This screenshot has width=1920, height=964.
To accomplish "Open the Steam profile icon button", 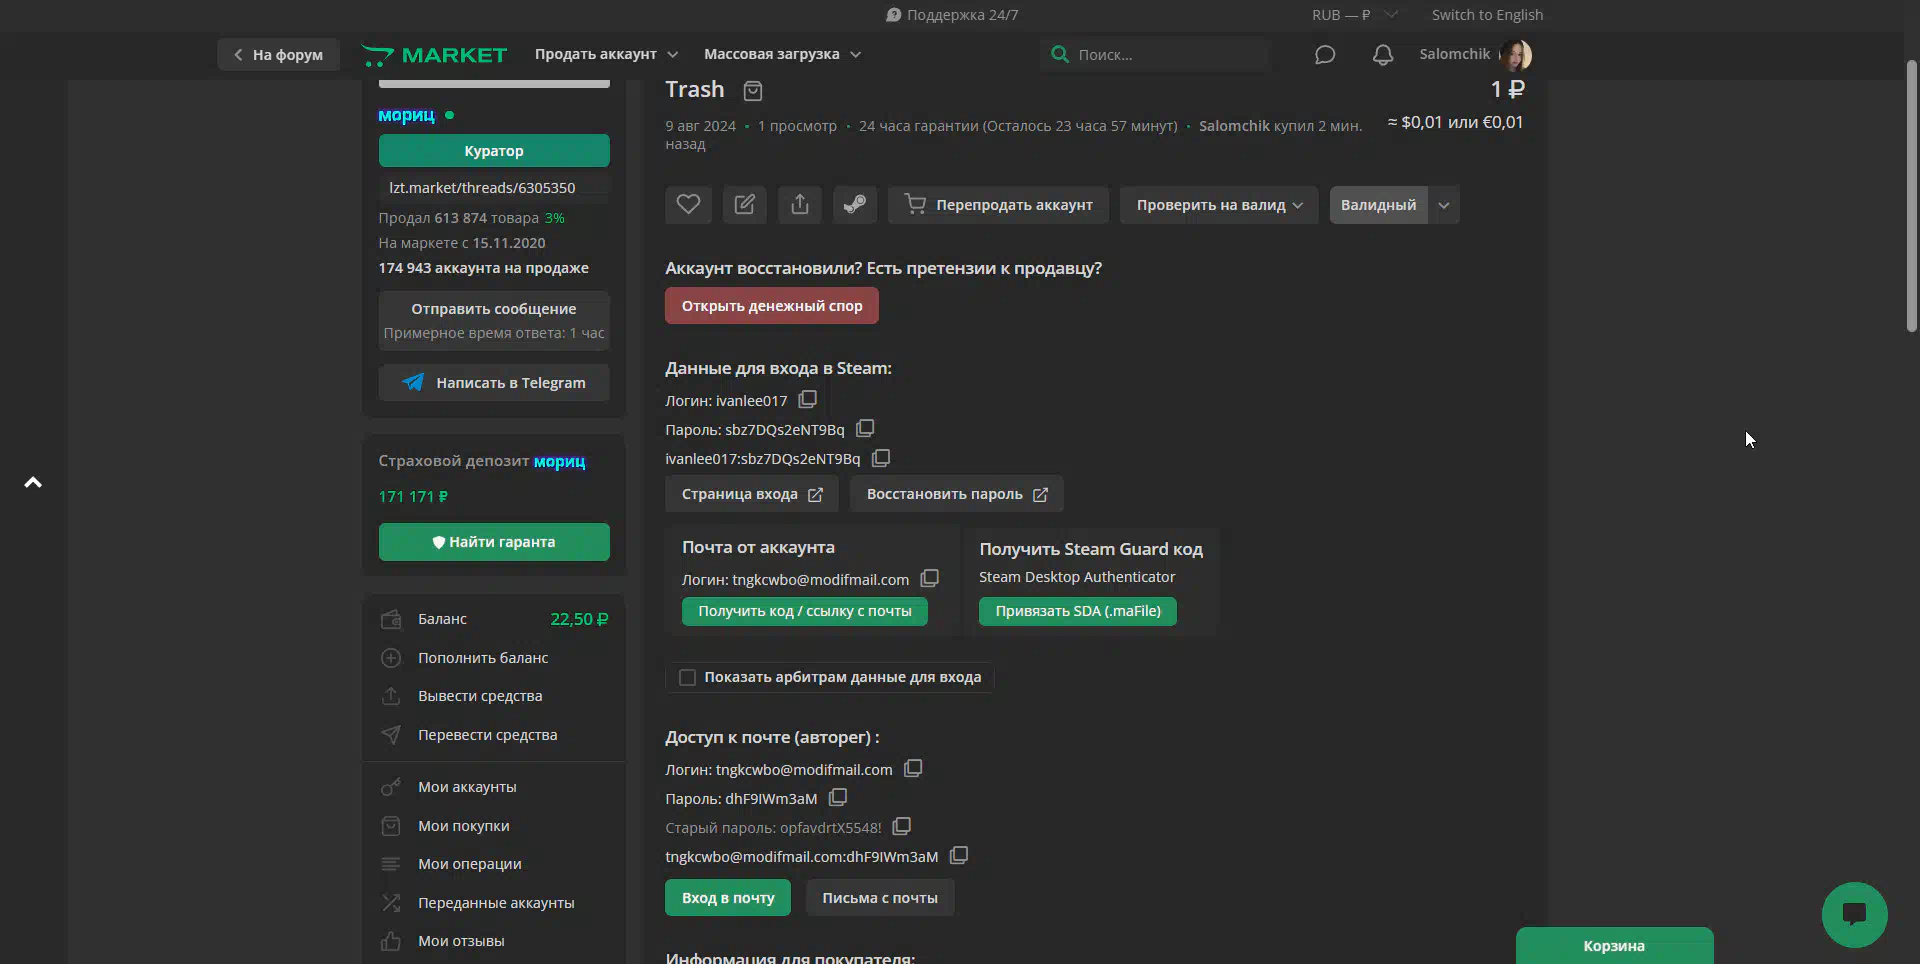I will [855, 204].
